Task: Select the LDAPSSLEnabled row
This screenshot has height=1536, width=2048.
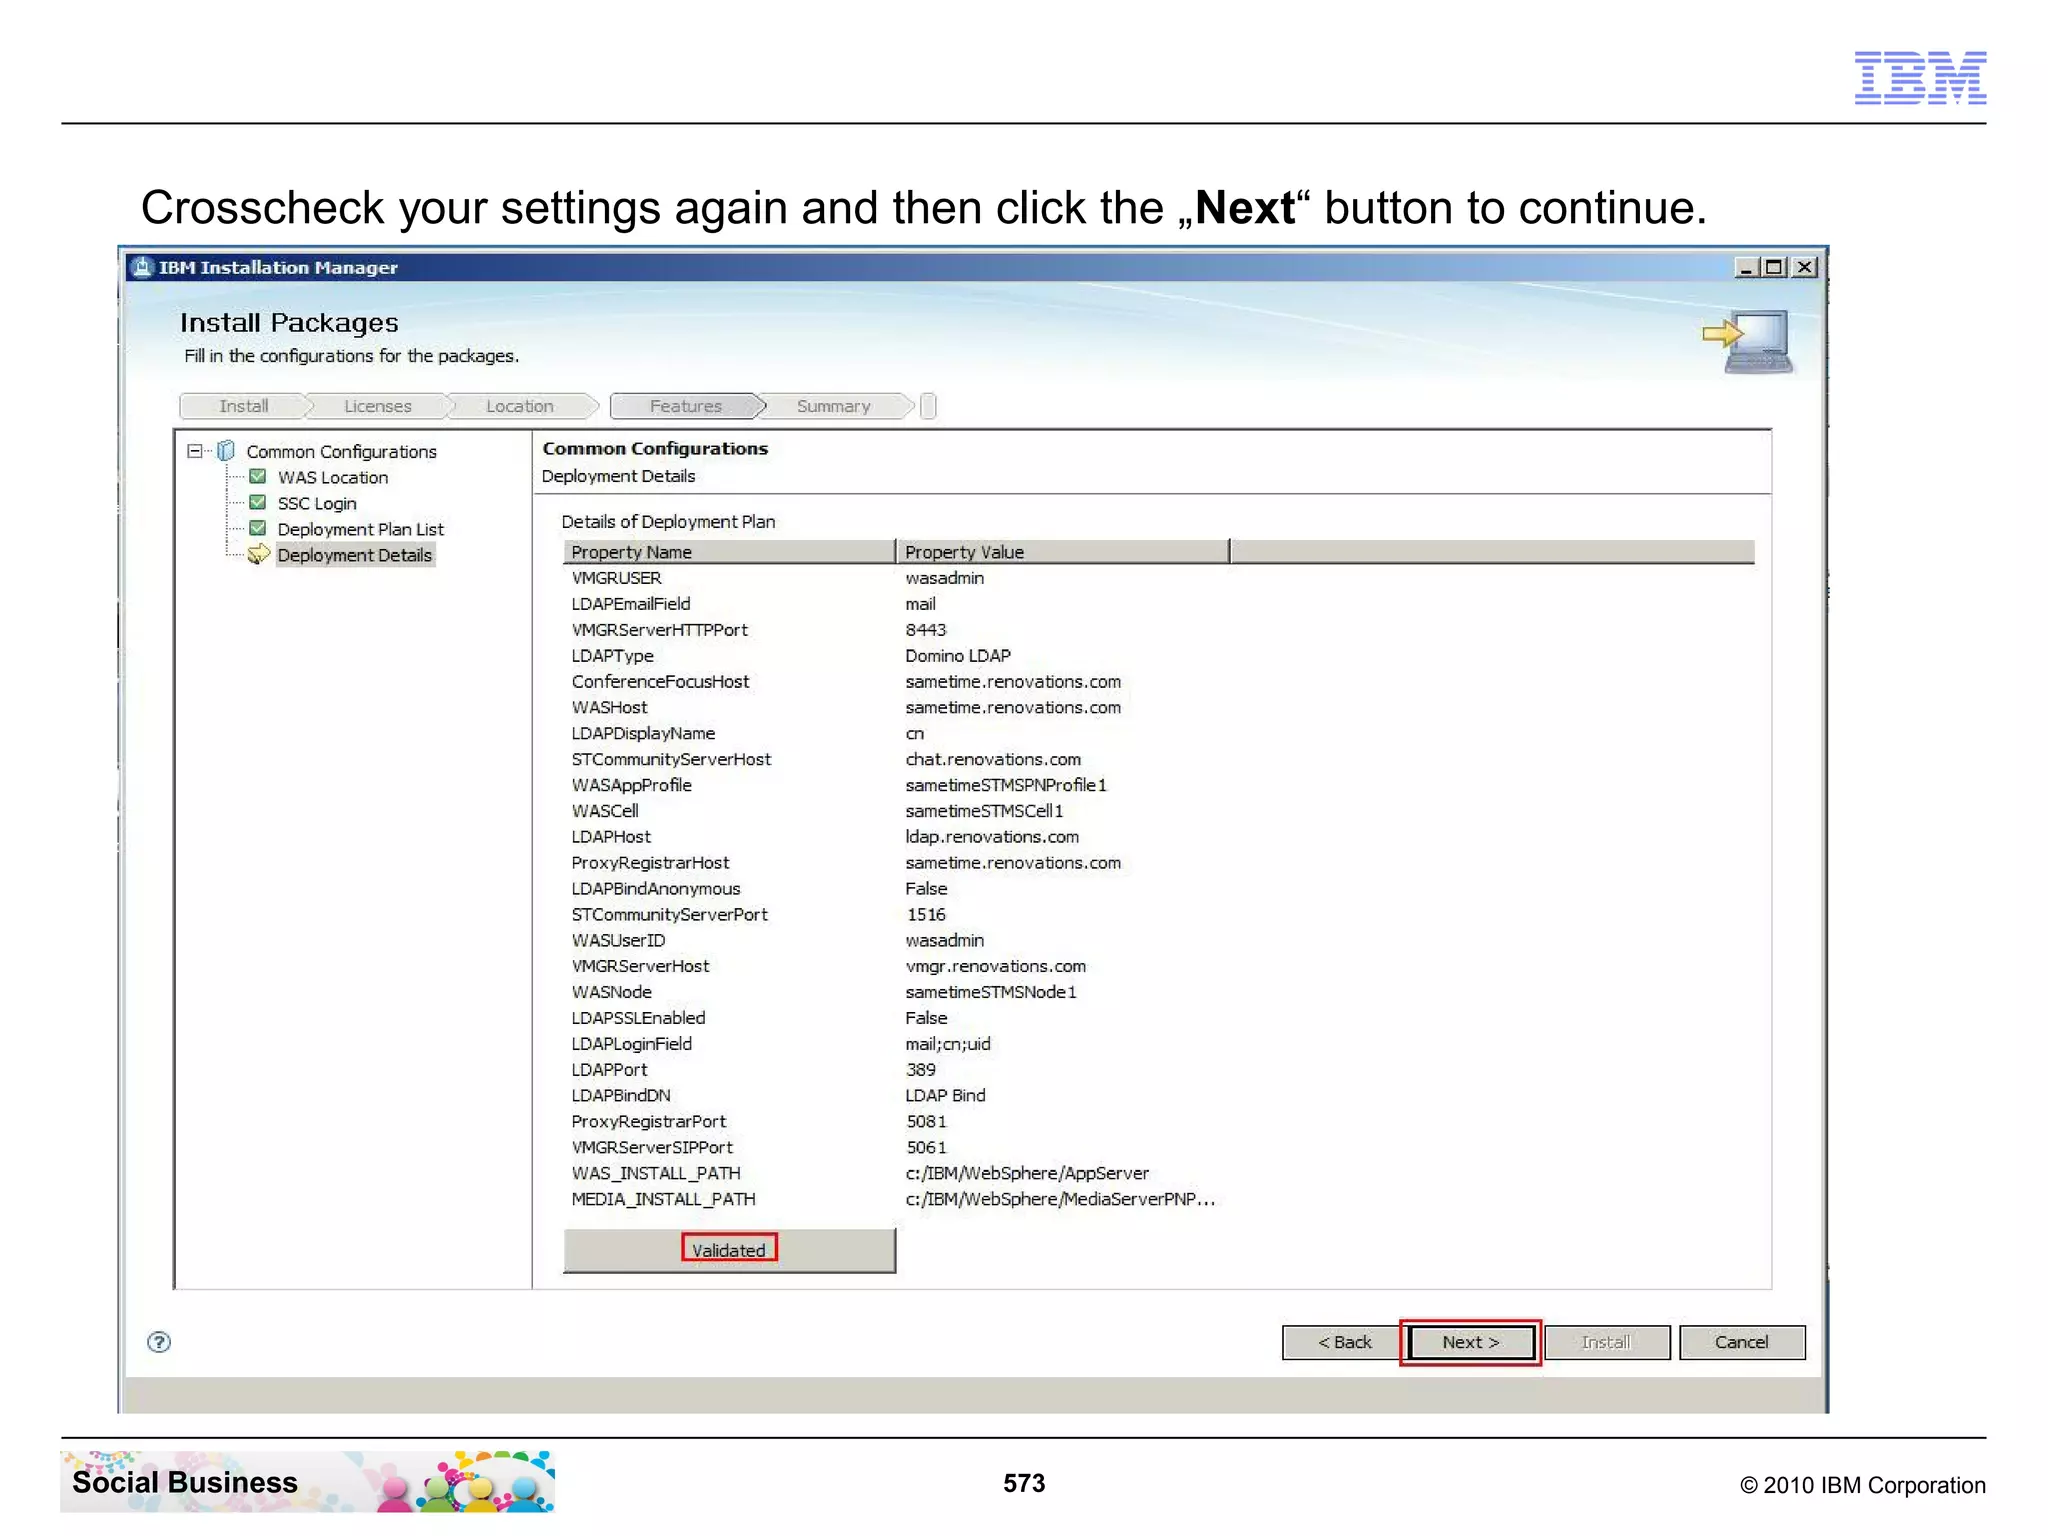Action: [x=1158, y=1018]
